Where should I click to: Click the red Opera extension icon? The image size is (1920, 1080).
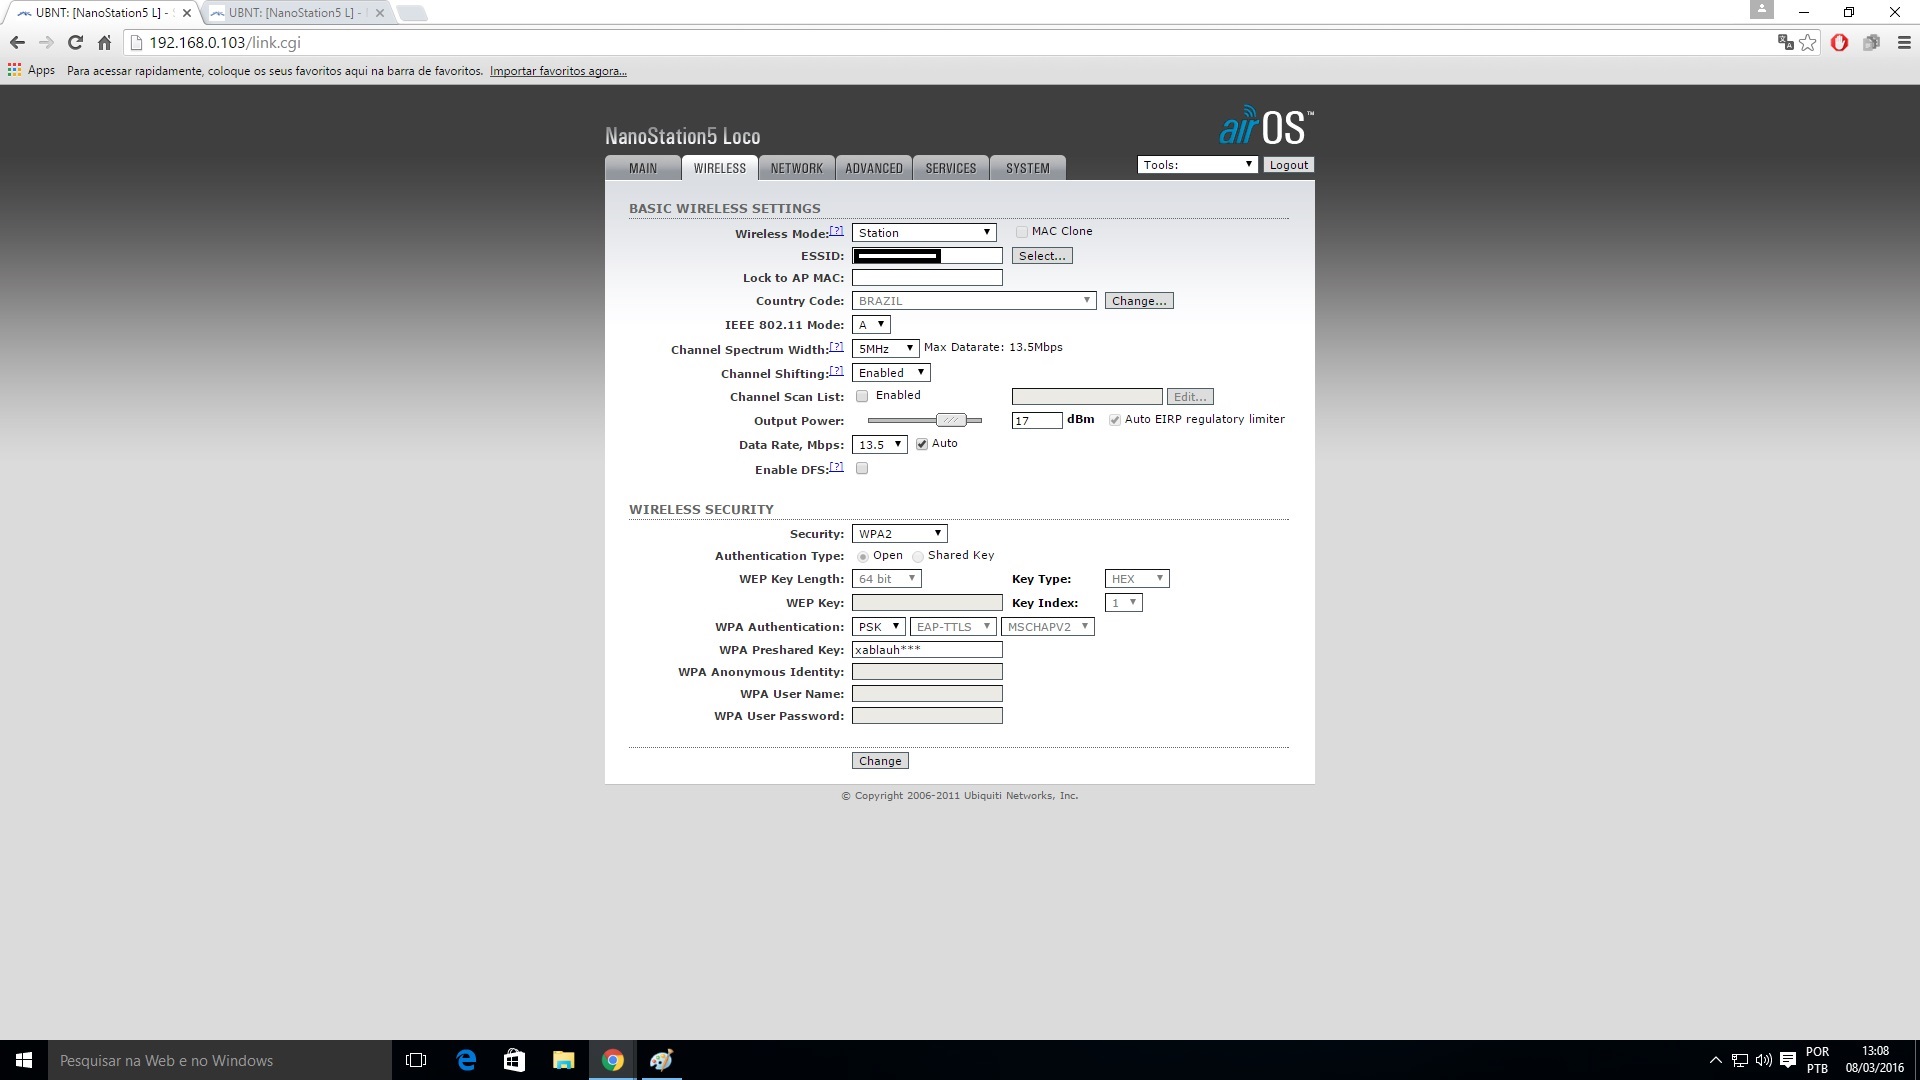click(1839, 42)
